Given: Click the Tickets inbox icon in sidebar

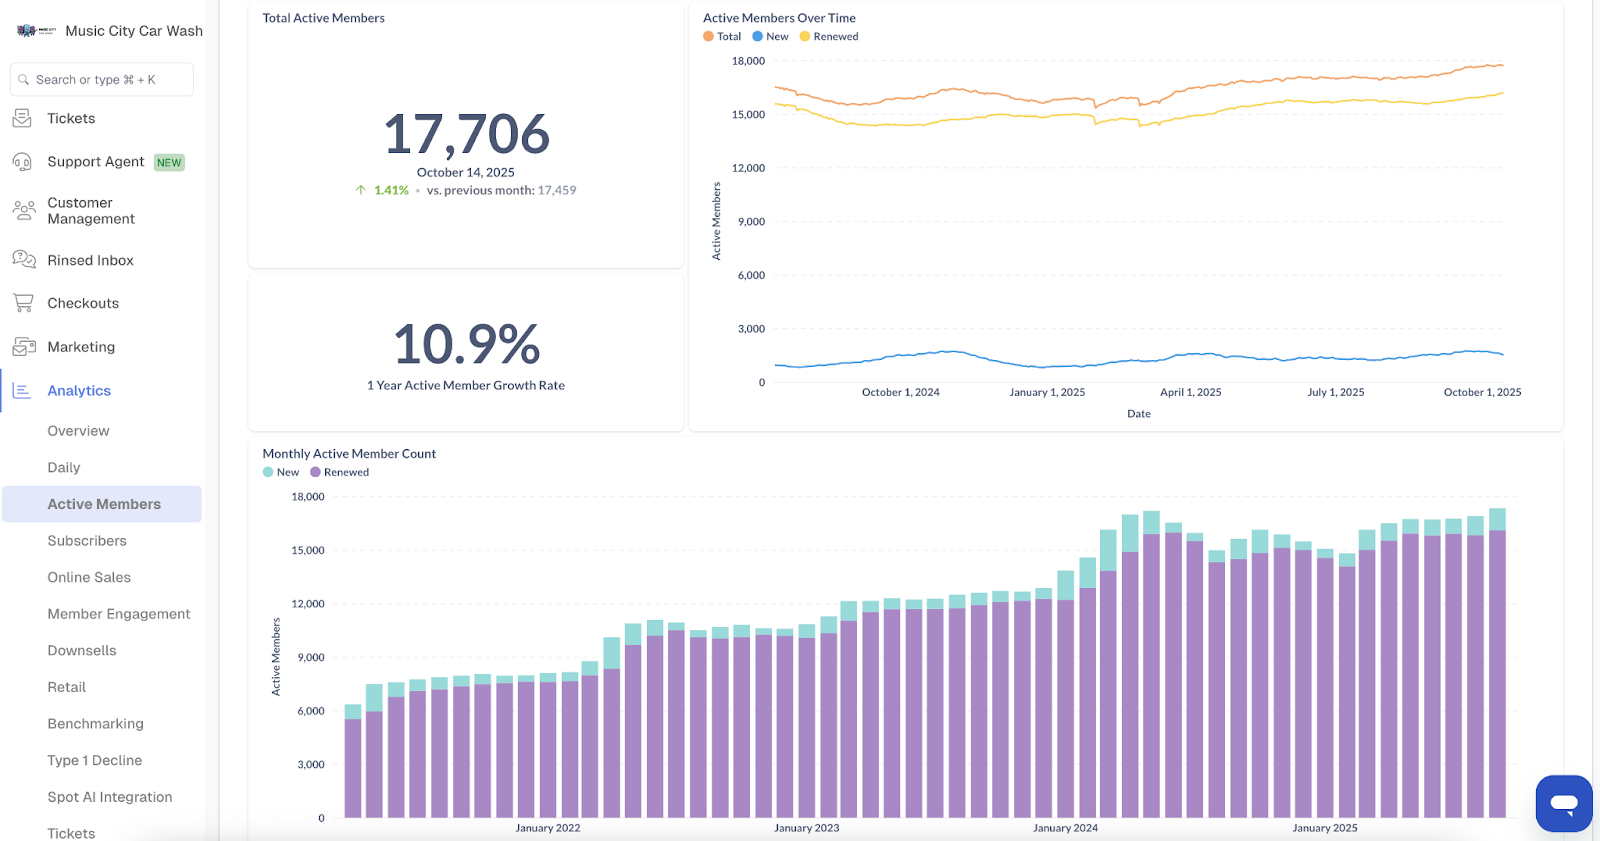Looking at the screenshot, I should coord(22,118).
